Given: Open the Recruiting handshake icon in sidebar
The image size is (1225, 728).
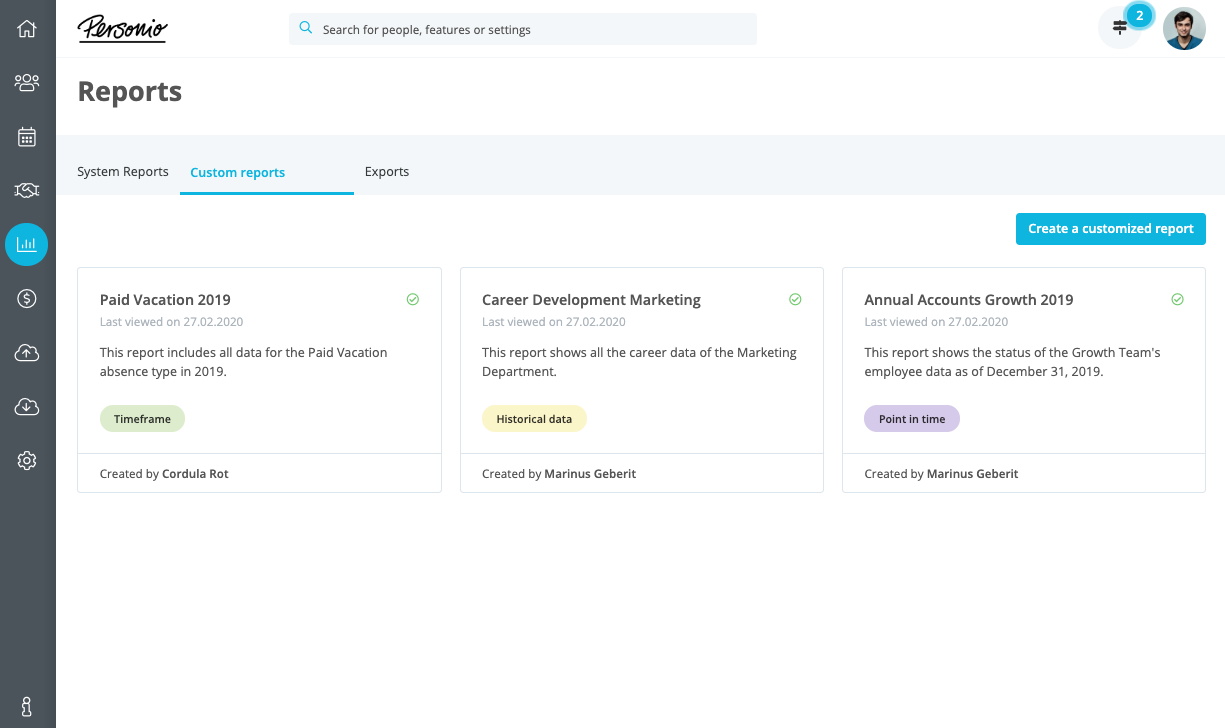Looking at the screenshot, I should pos(27,190).
